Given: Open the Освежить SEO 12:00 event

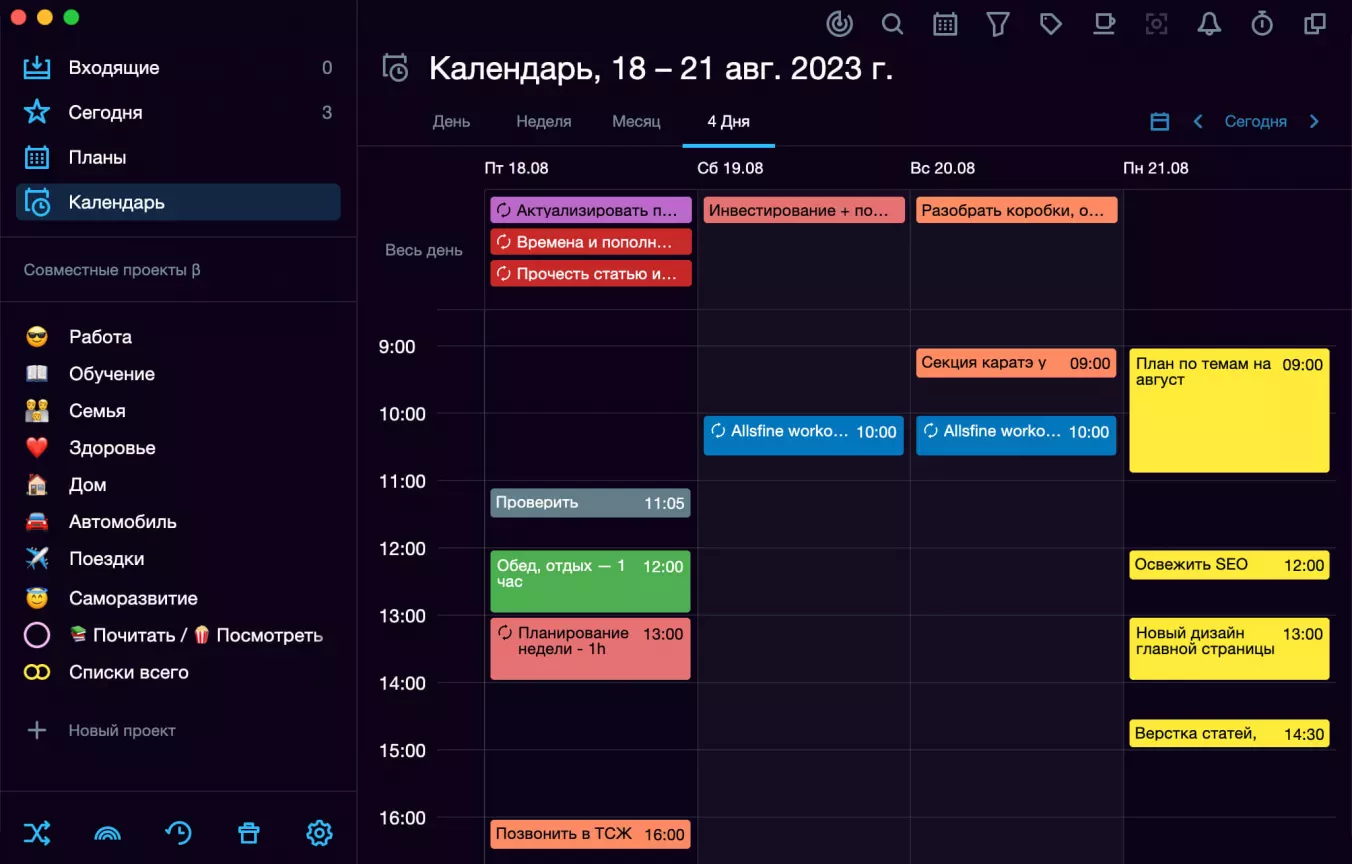Looking at the screenshot, I should click(x=1229, y=565).
